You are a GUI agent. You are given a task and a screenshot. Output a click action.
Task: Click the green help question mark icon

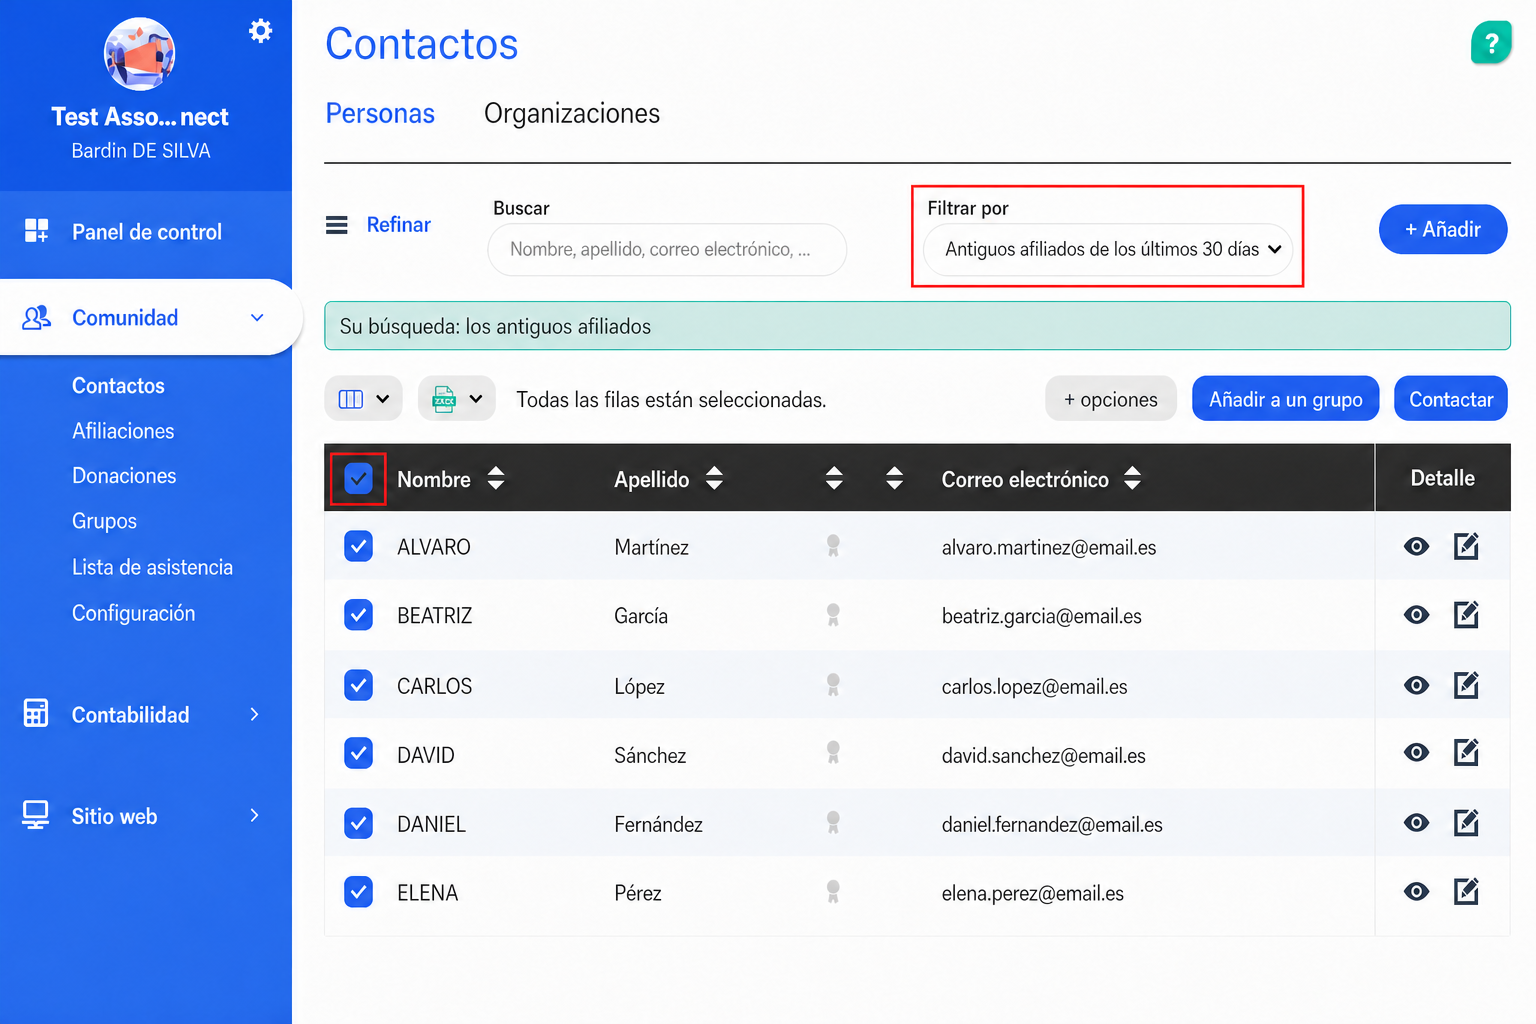pos(1491,43)
